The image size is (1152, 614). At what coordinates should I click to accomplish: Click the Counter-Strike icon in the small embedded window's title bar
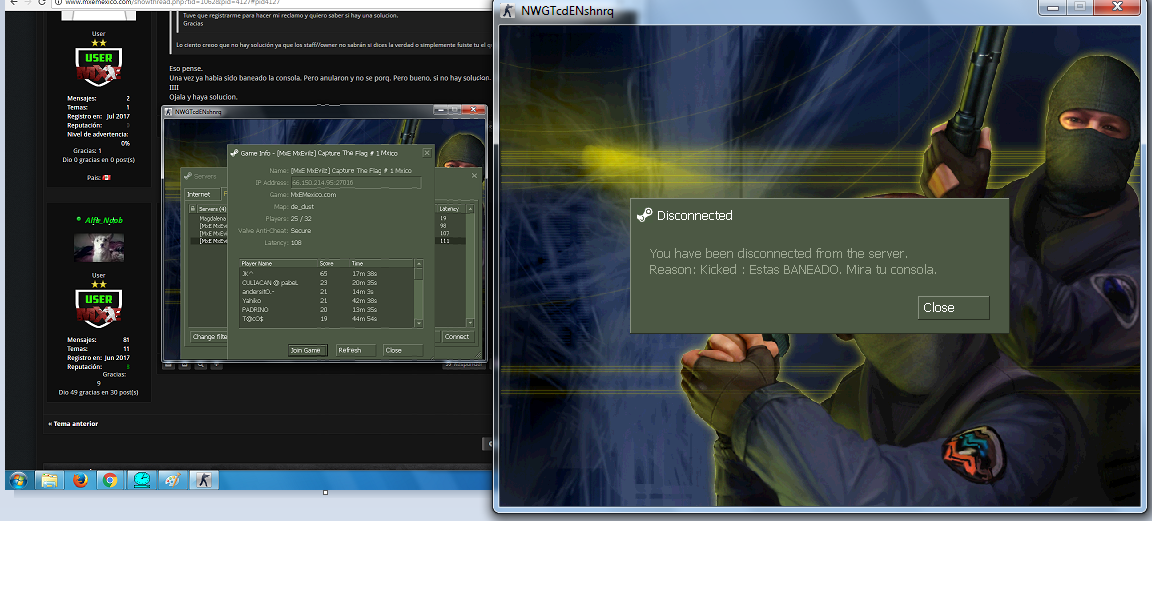169,112
